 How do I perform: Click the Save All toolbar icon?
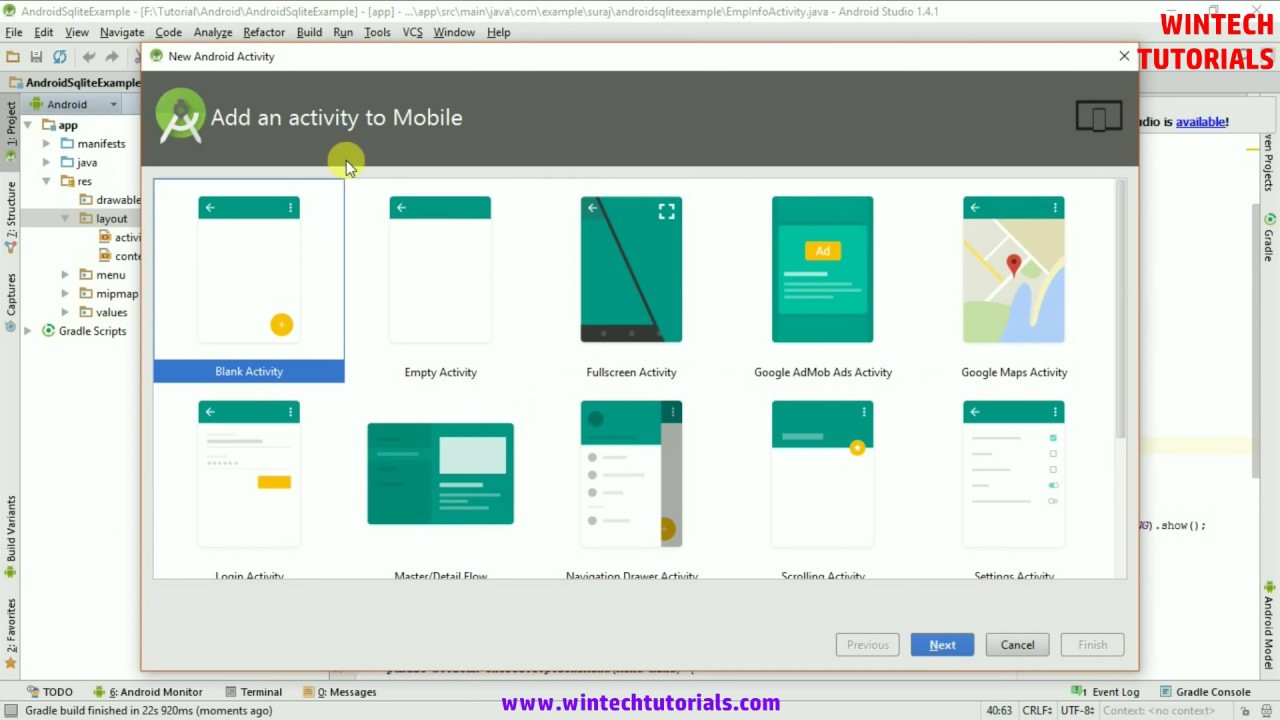[x=36, y=57]
